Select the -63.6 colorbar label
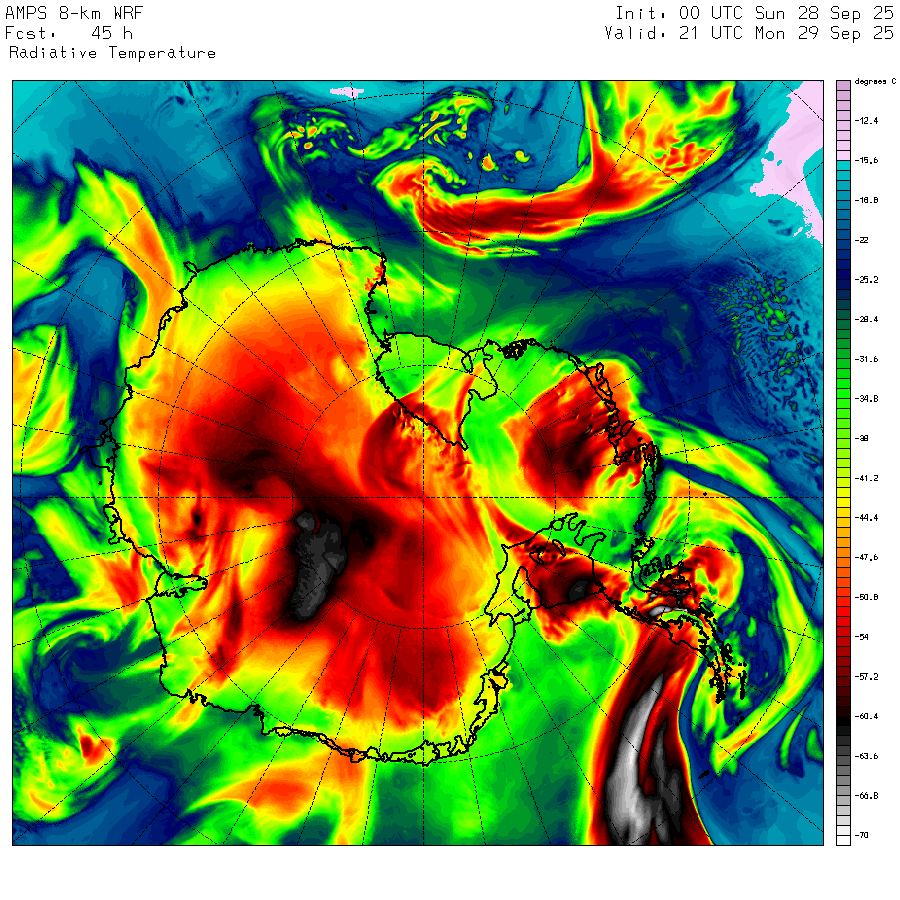900x900 pixels. point(866,757)
